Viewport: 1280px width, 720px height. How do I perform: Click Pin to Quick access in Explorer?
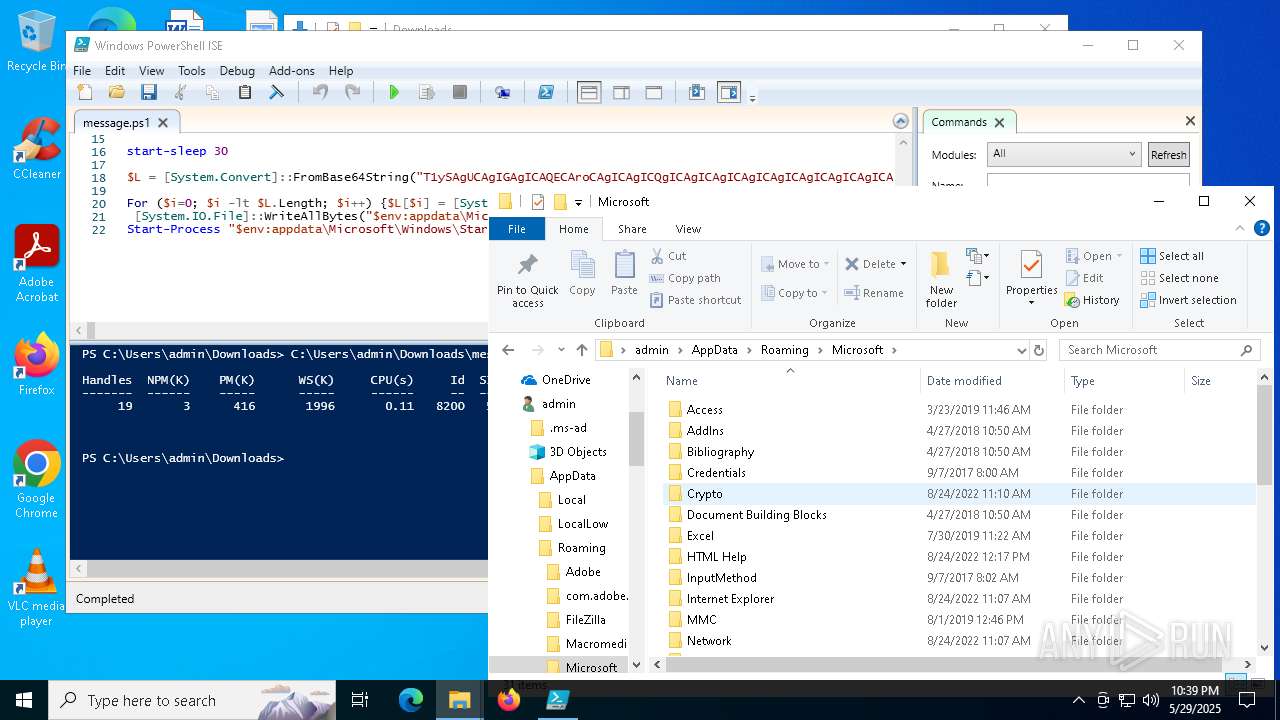click(527, 280)
